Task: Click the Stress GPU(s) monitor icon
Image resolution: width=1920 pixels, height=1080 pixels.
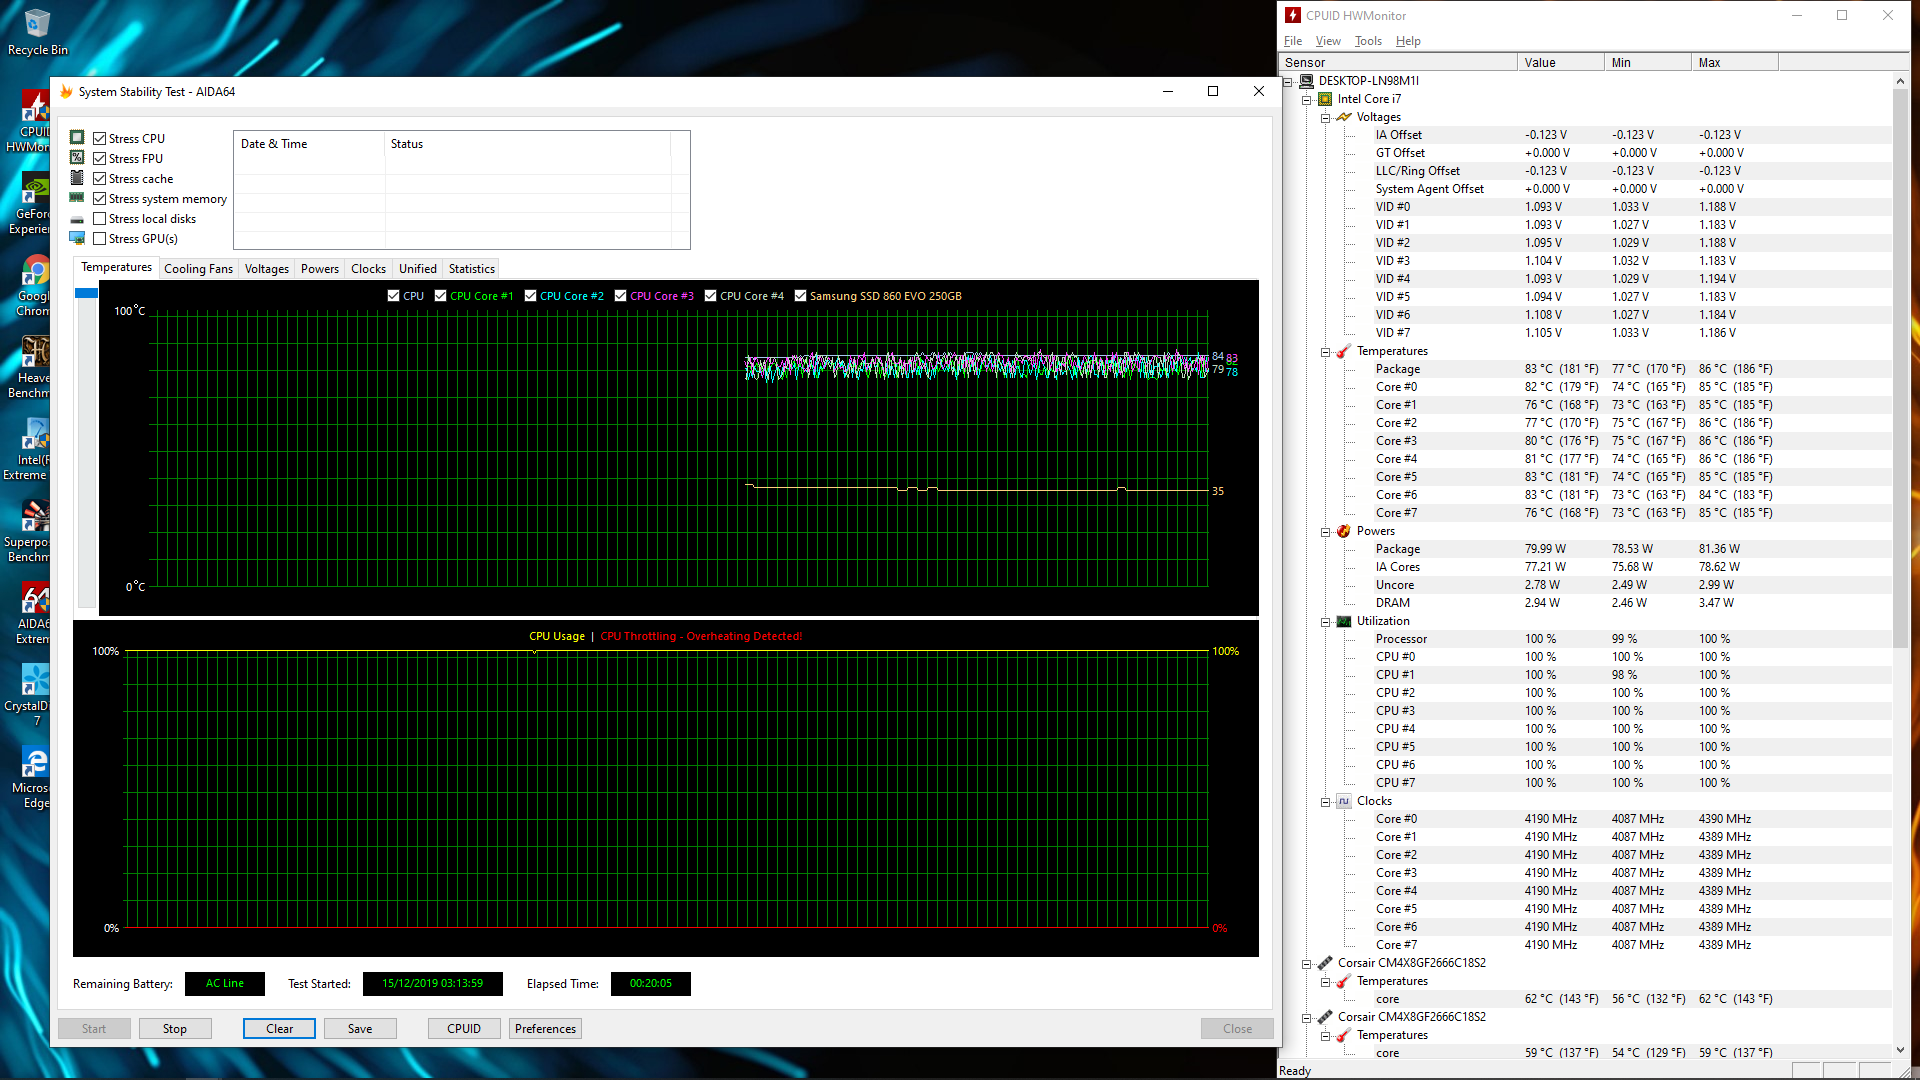Action: pos(77,239)
